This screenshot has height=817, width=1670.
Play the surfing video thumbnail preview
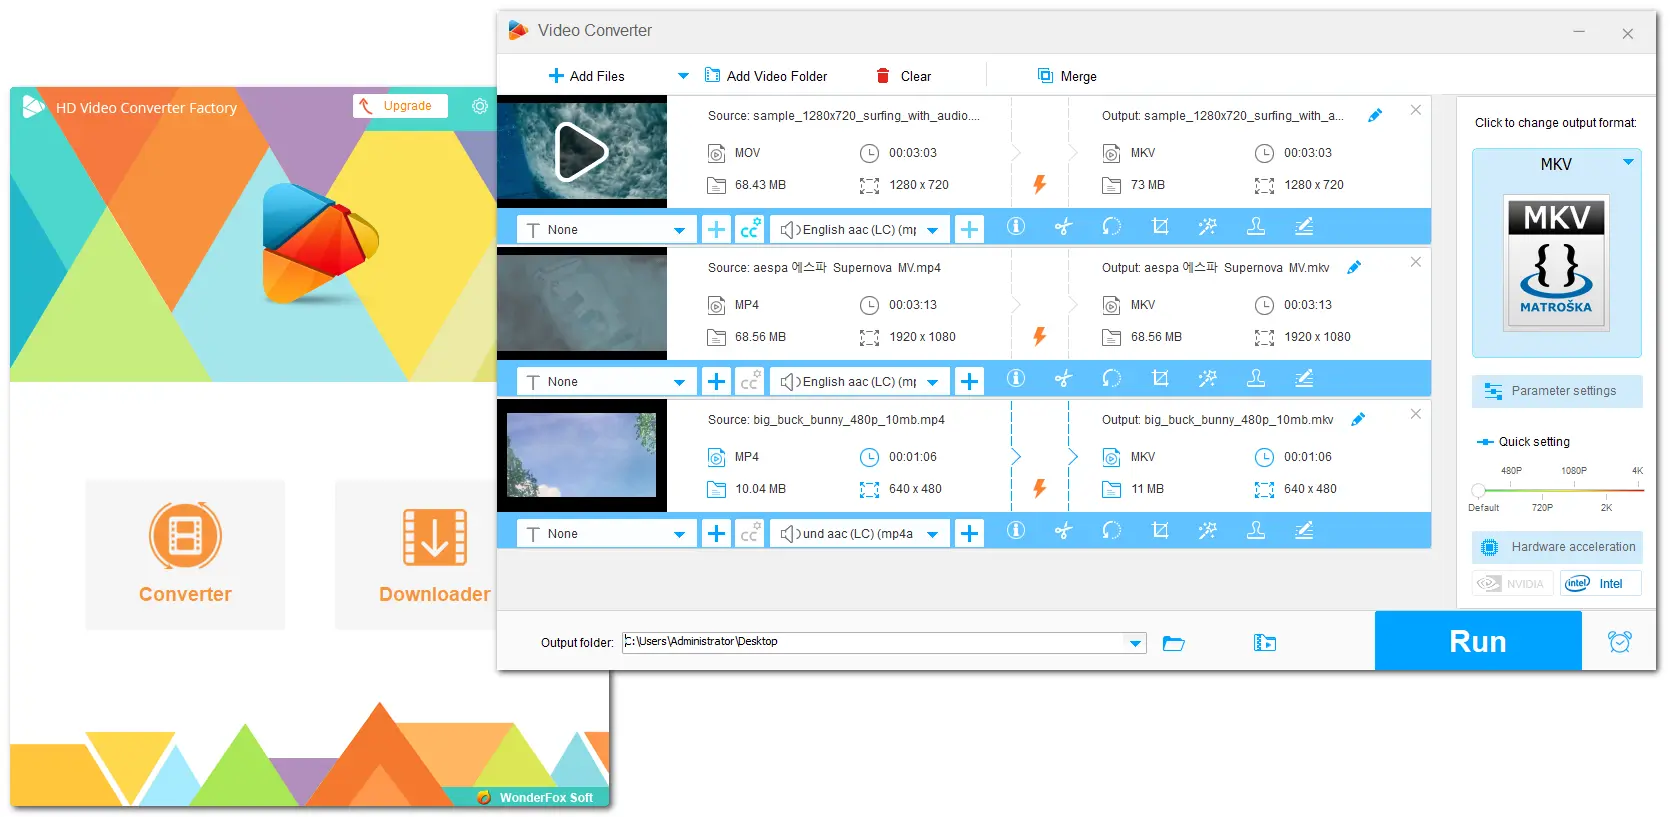[x=582, y=152]
